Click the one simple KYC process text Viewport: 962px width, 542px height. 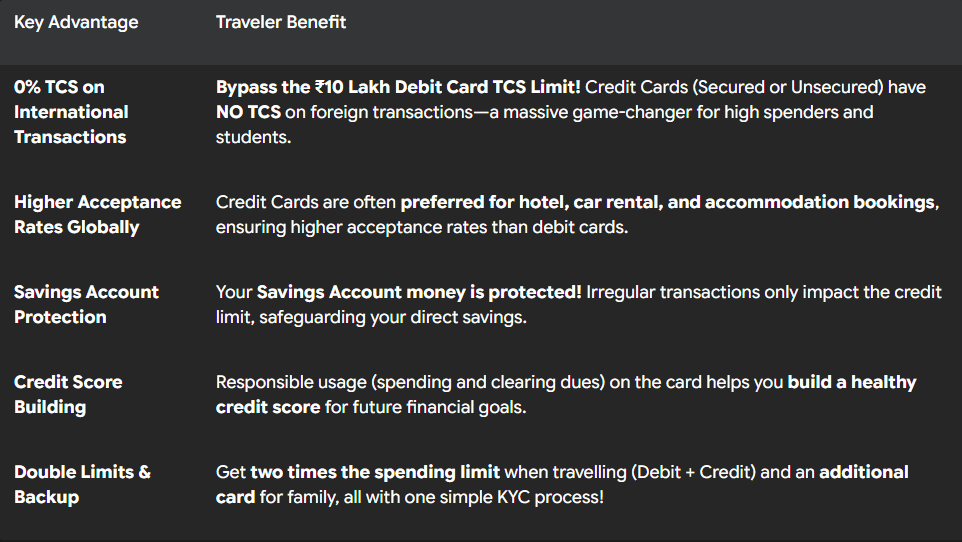coord(504,497)
